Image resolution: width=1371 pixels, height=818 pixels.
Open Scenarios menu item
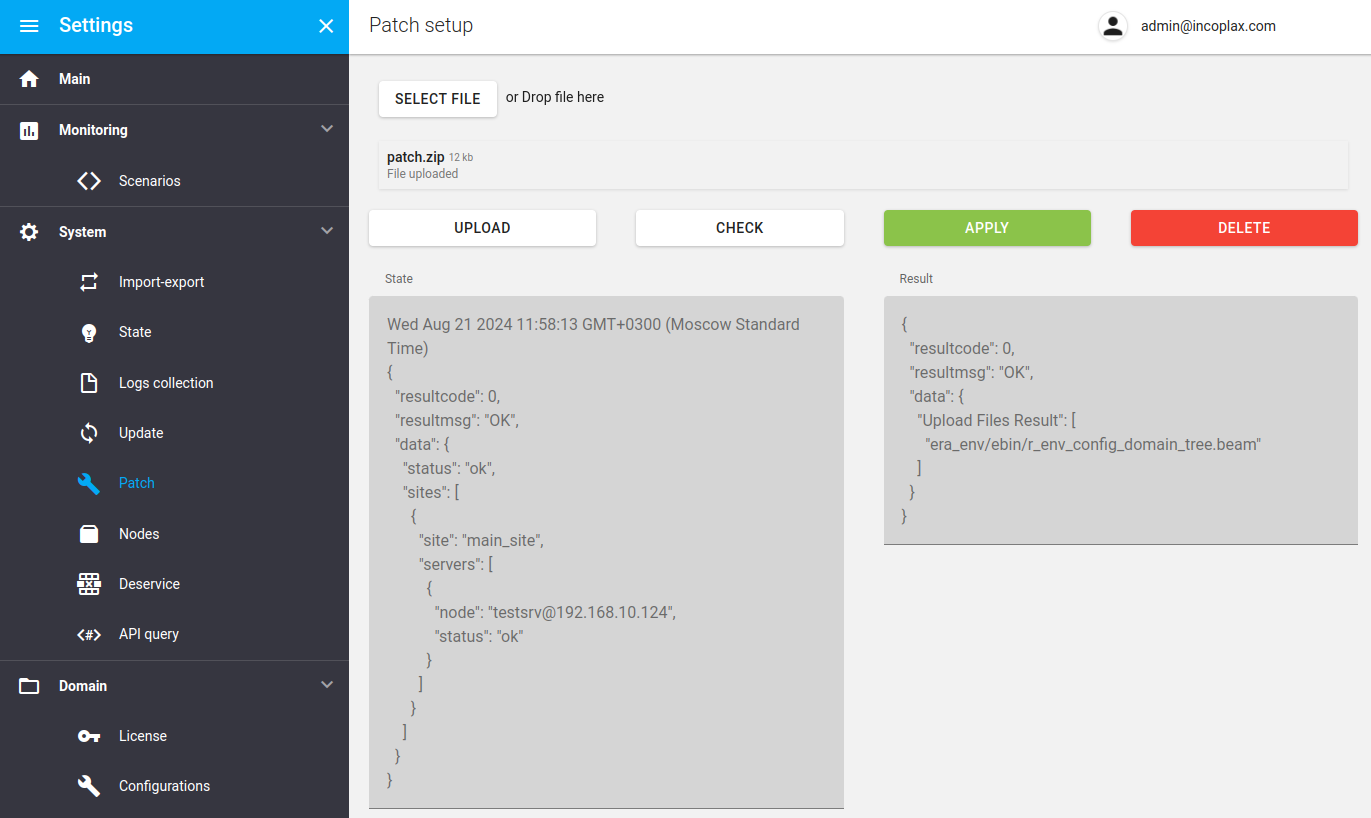[174, 181]
